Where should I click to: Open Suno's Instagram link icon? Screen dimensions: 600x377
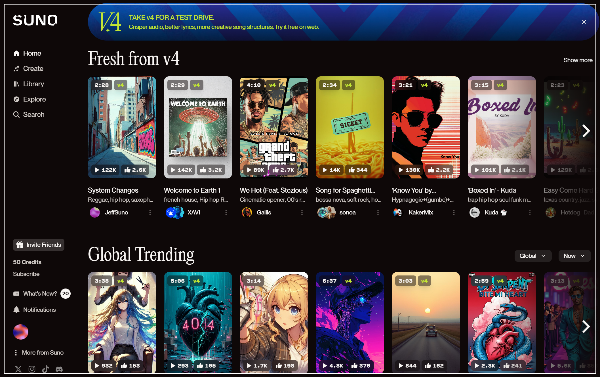[32, 369]
